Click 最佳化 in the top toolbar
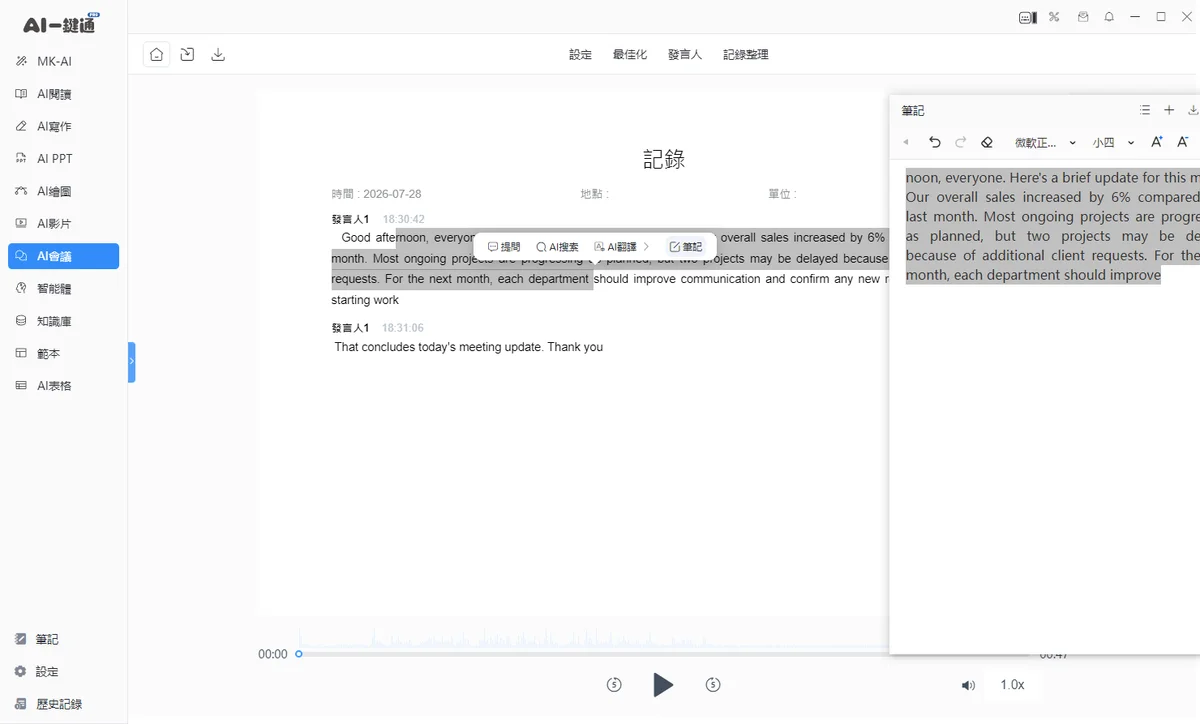The image size is (1200, 724). click(630, 55)
